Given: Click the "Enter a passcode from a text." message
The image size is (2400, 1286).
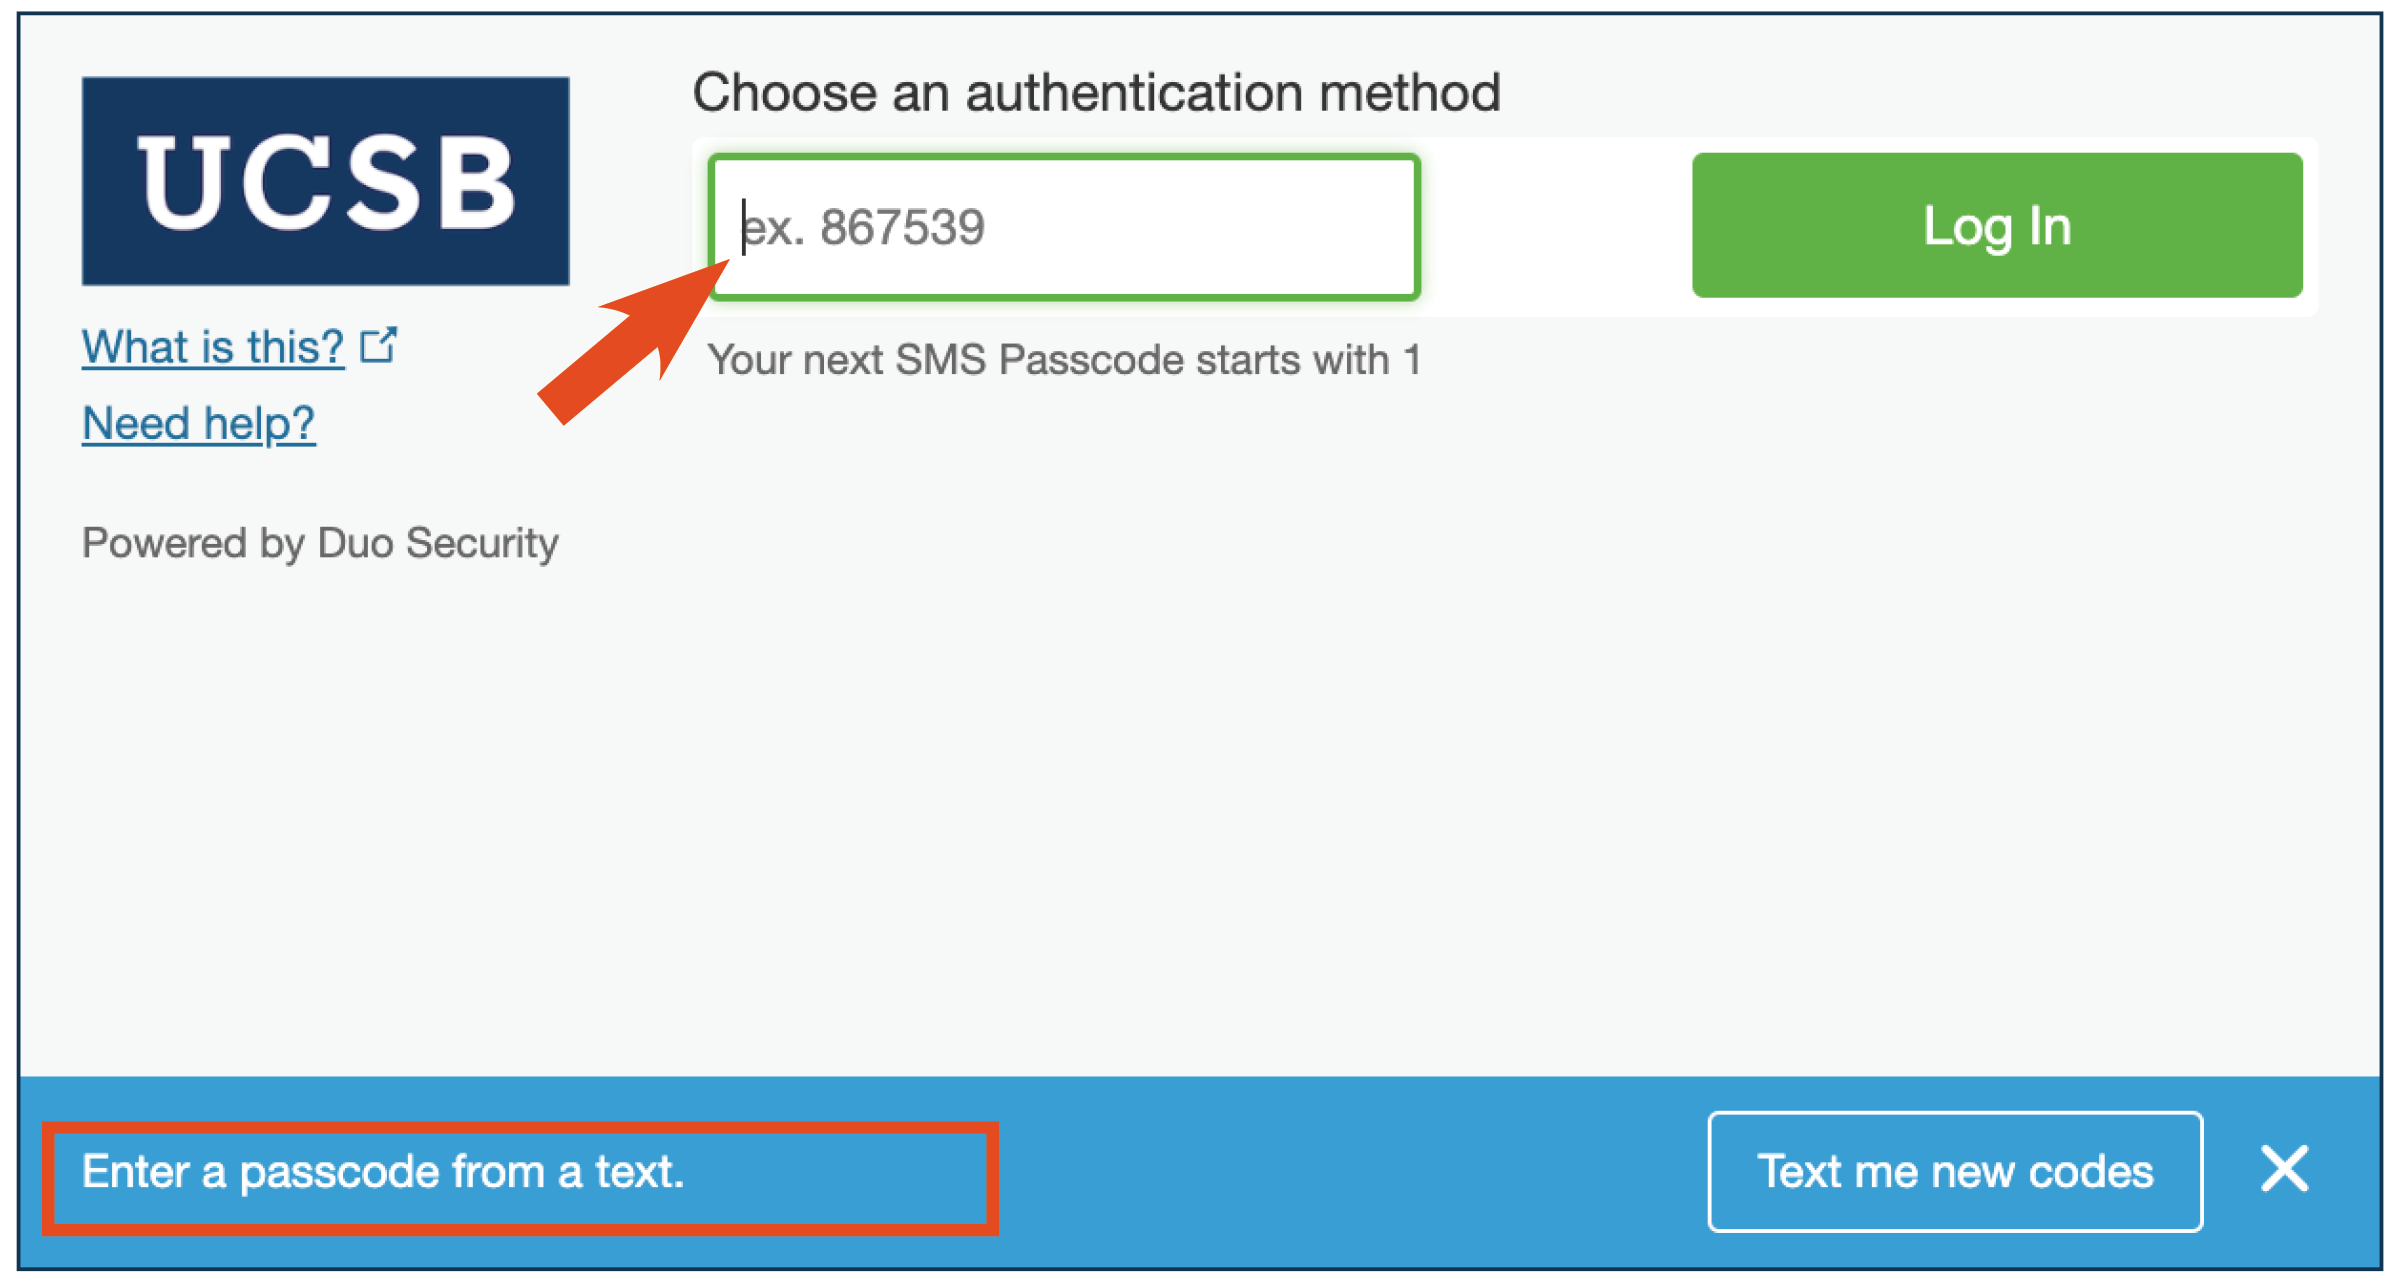Looking at the screenshot, I should [x=383, y=1171].
